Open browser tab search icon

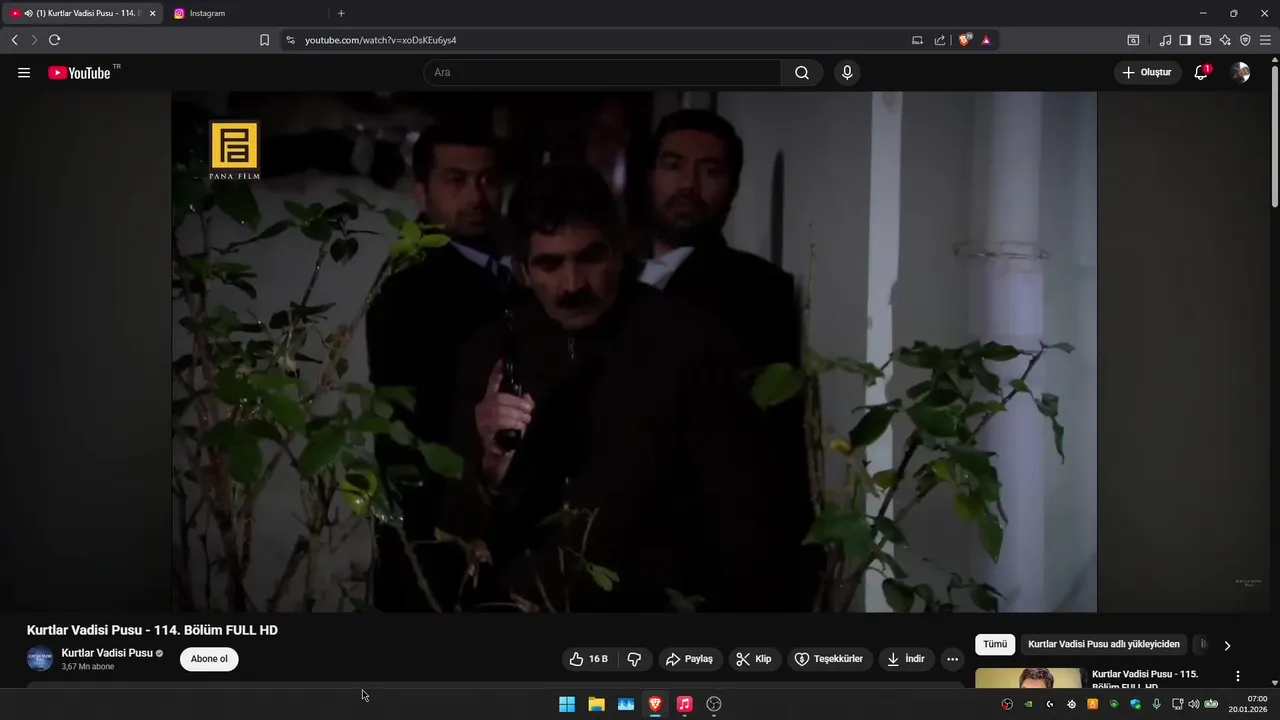click(1133, 40)
